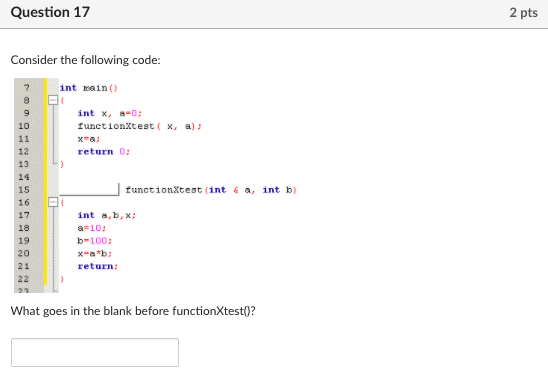The height and width of the screenshot is (383, 548).
Task: Click the 'int a,b,x;' code line
Action: [107, 215]
